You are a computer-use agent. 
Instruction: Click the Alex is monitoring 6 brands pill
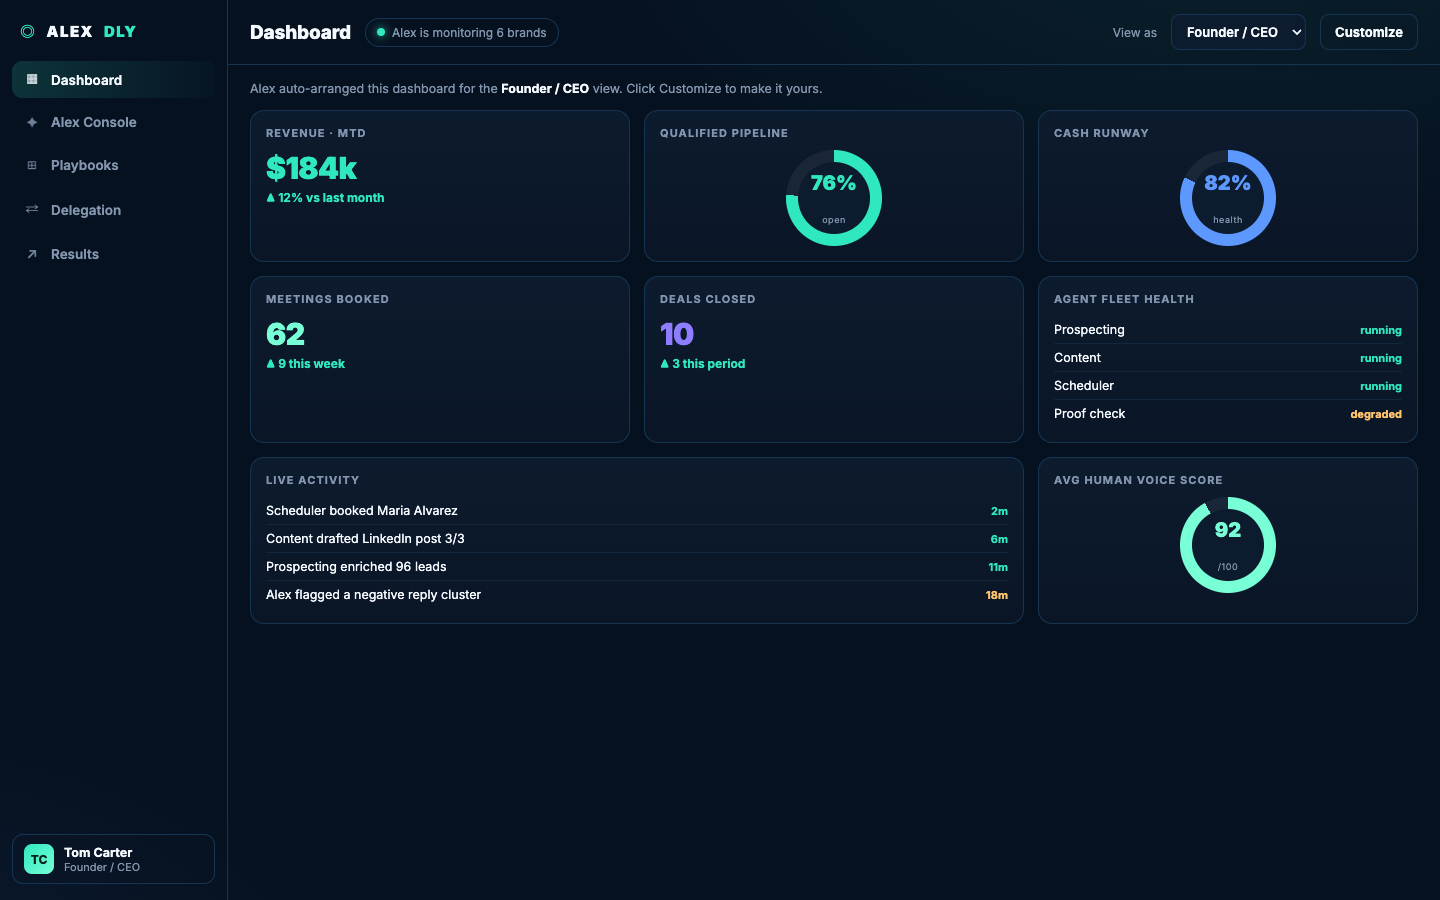[x=462, y=32]
